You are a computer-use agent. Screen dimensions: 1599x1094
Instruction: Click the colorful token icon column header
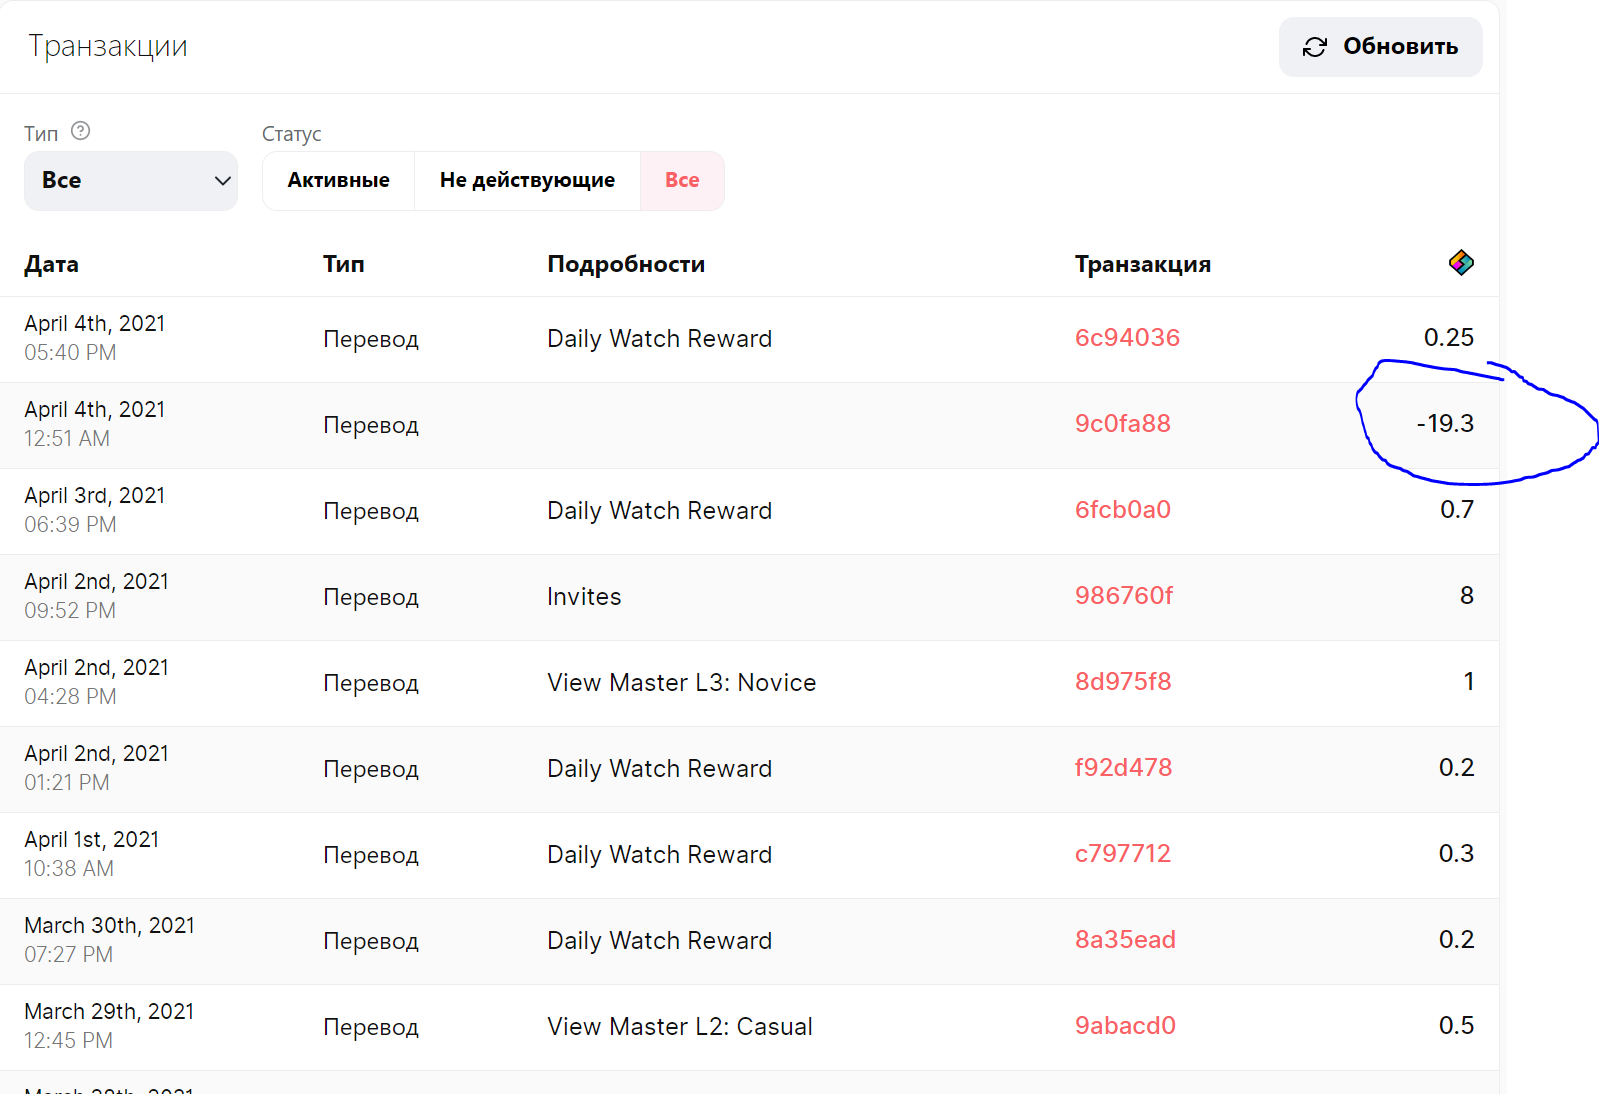pos(1461,263)
